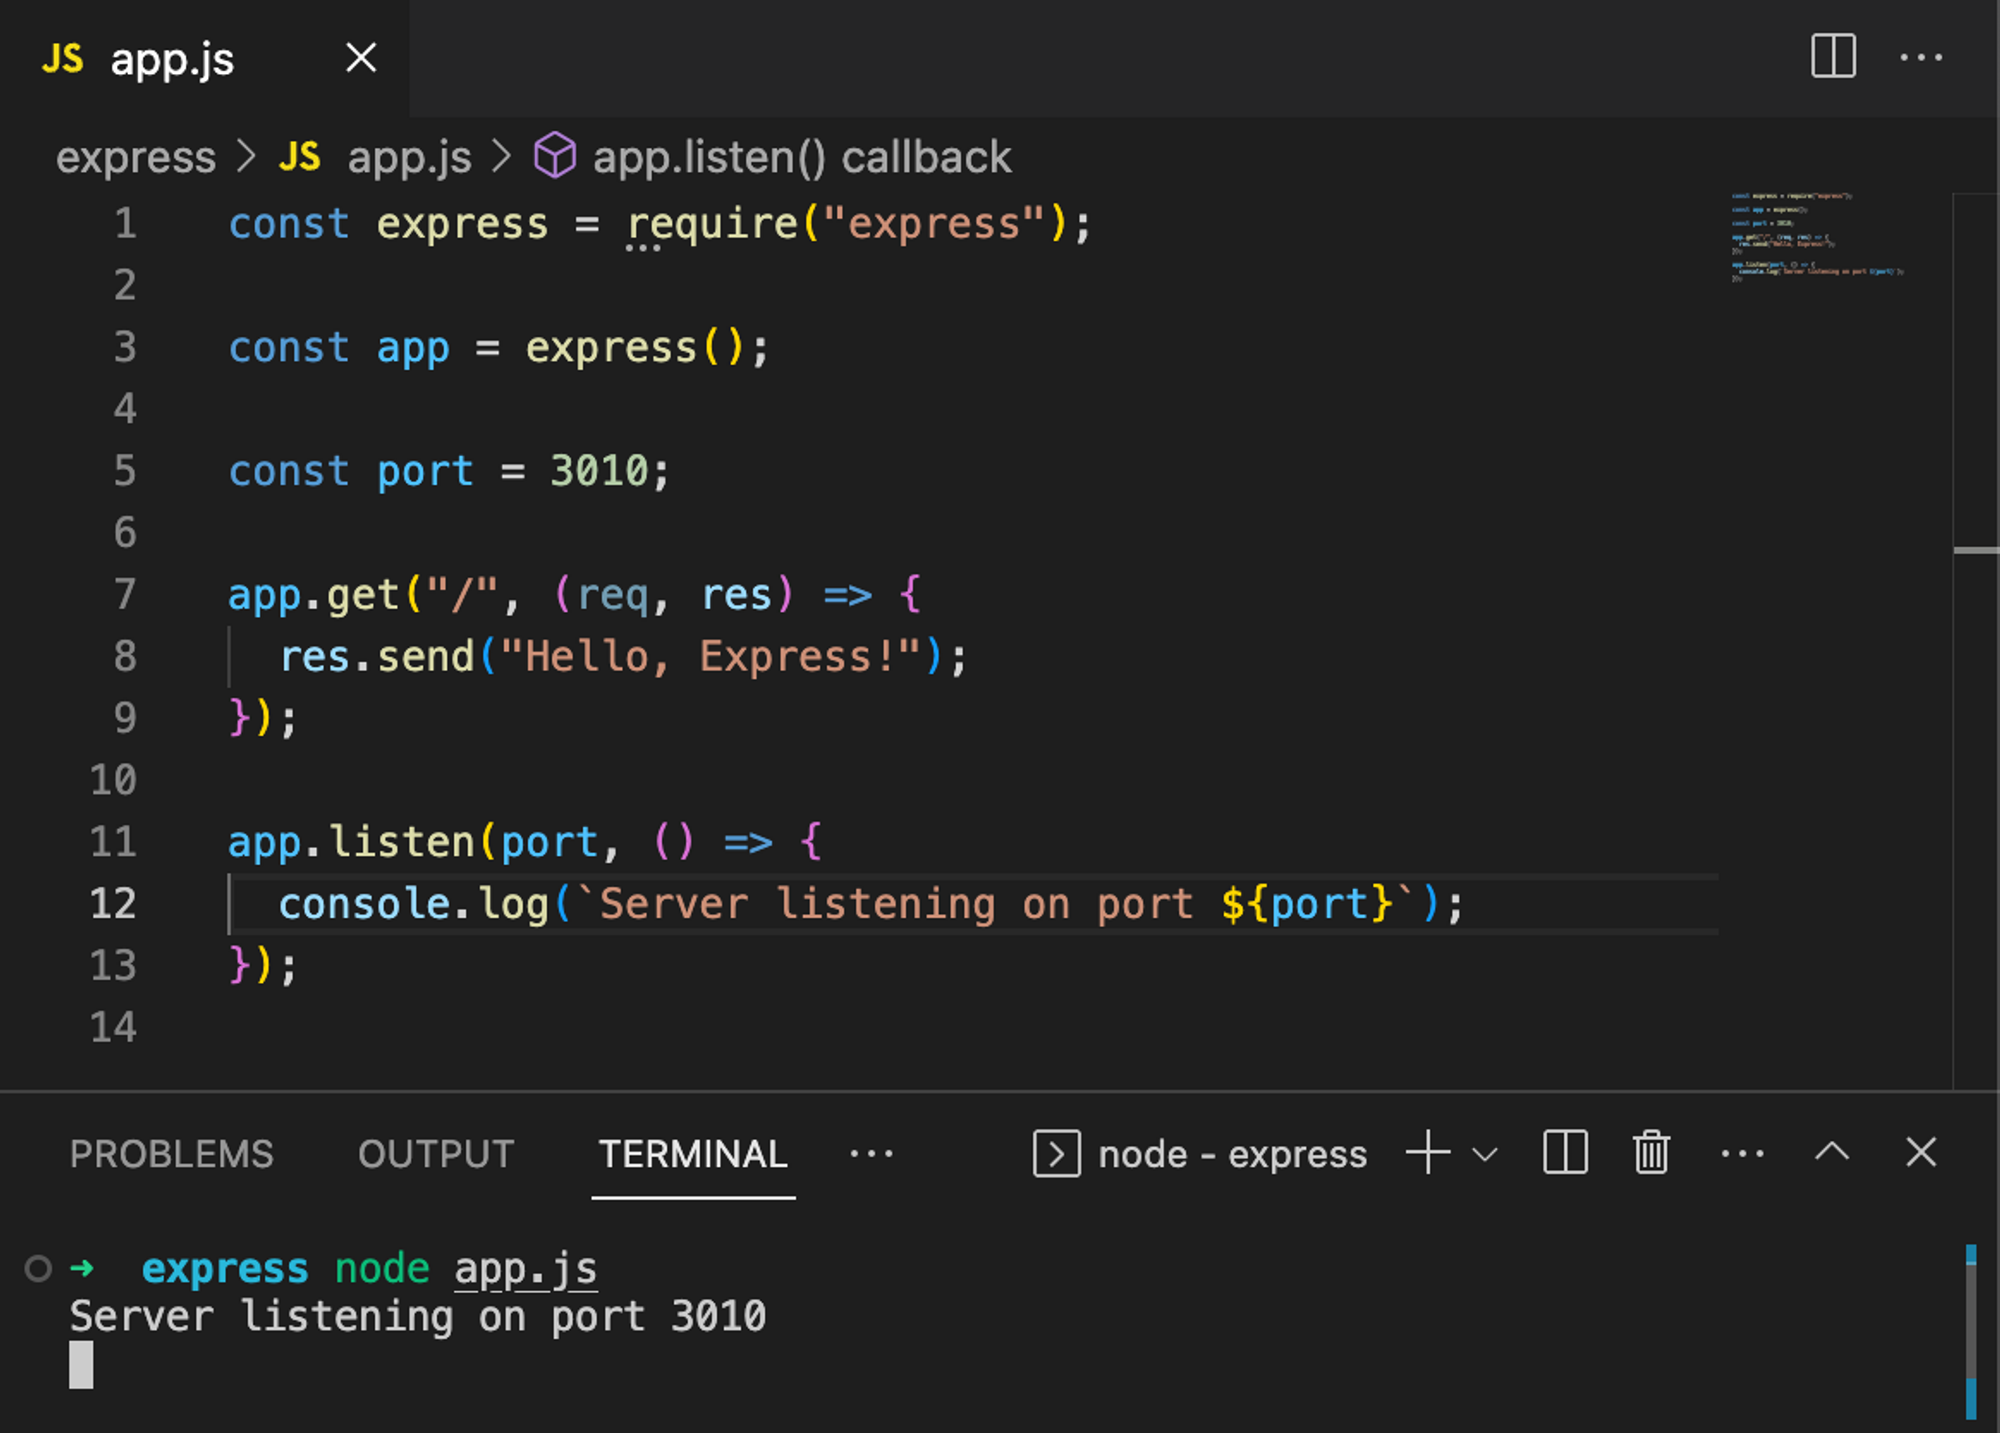
Task: Click the terminal scrollbar
Action: tap(1971, 1331)
